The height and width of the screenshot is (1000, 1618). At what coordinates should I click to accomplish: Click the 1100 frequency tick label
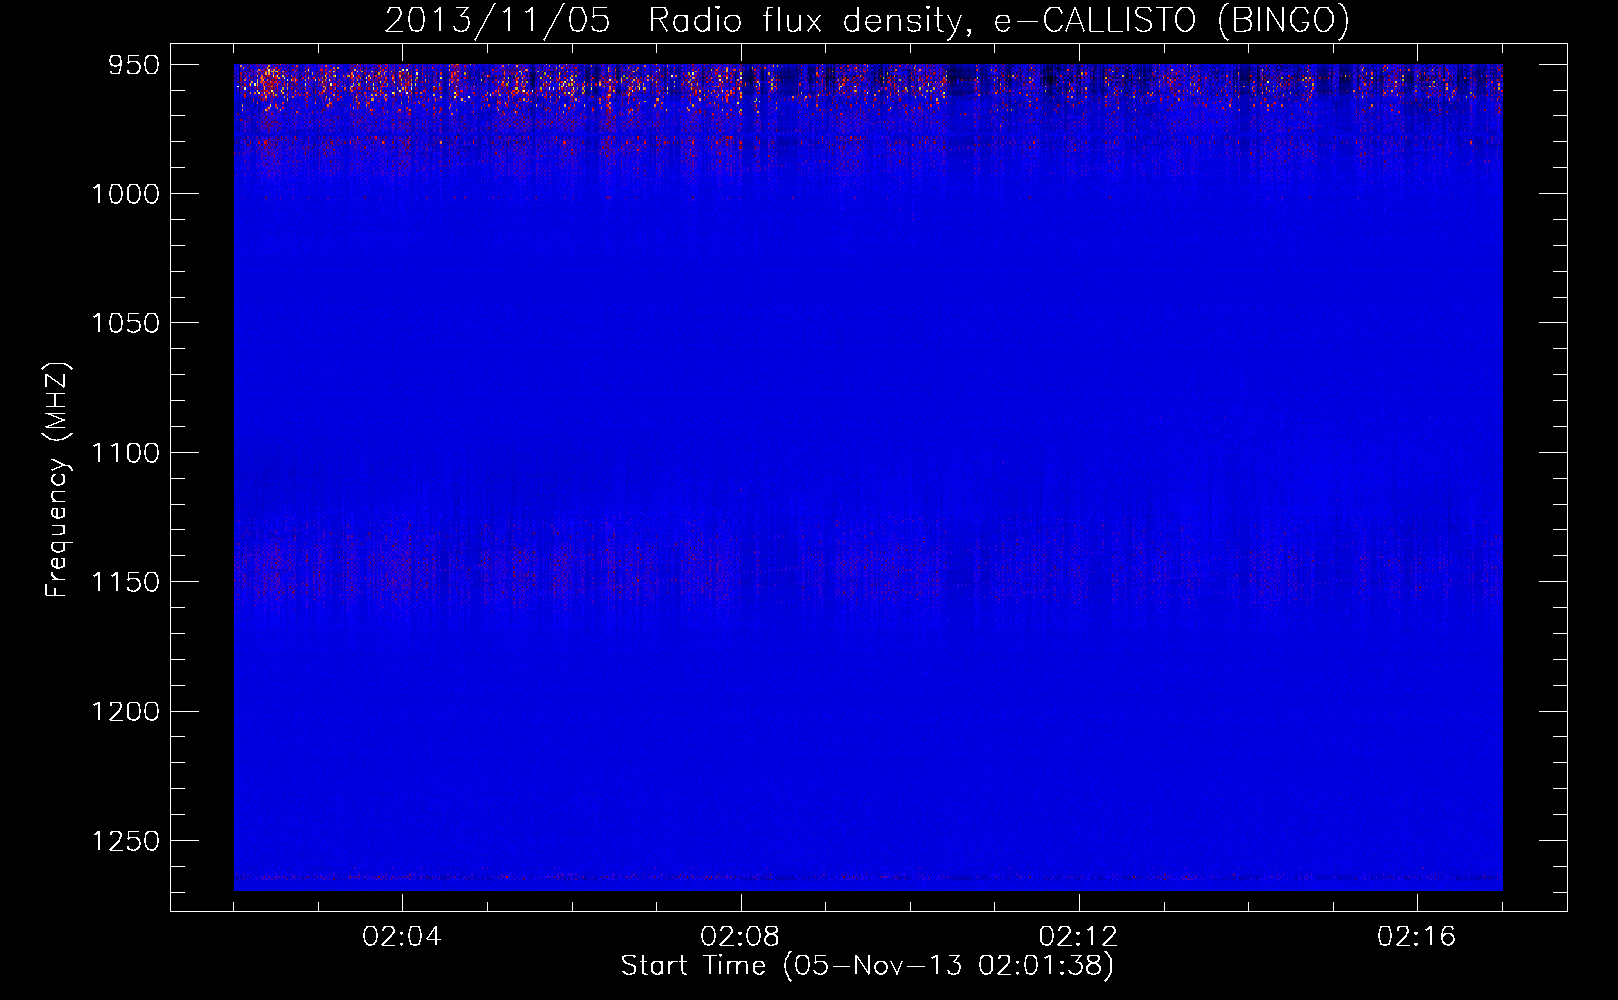click(x=125, y=453)
